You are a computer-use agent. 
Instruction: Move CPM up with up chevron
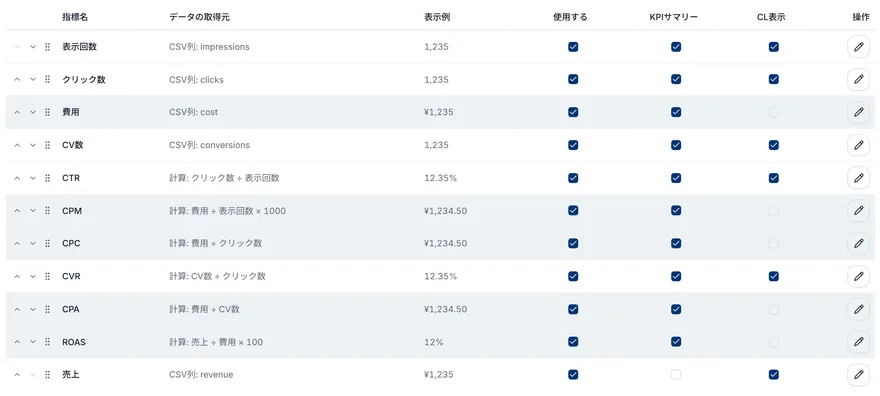[x=17, y=211]
